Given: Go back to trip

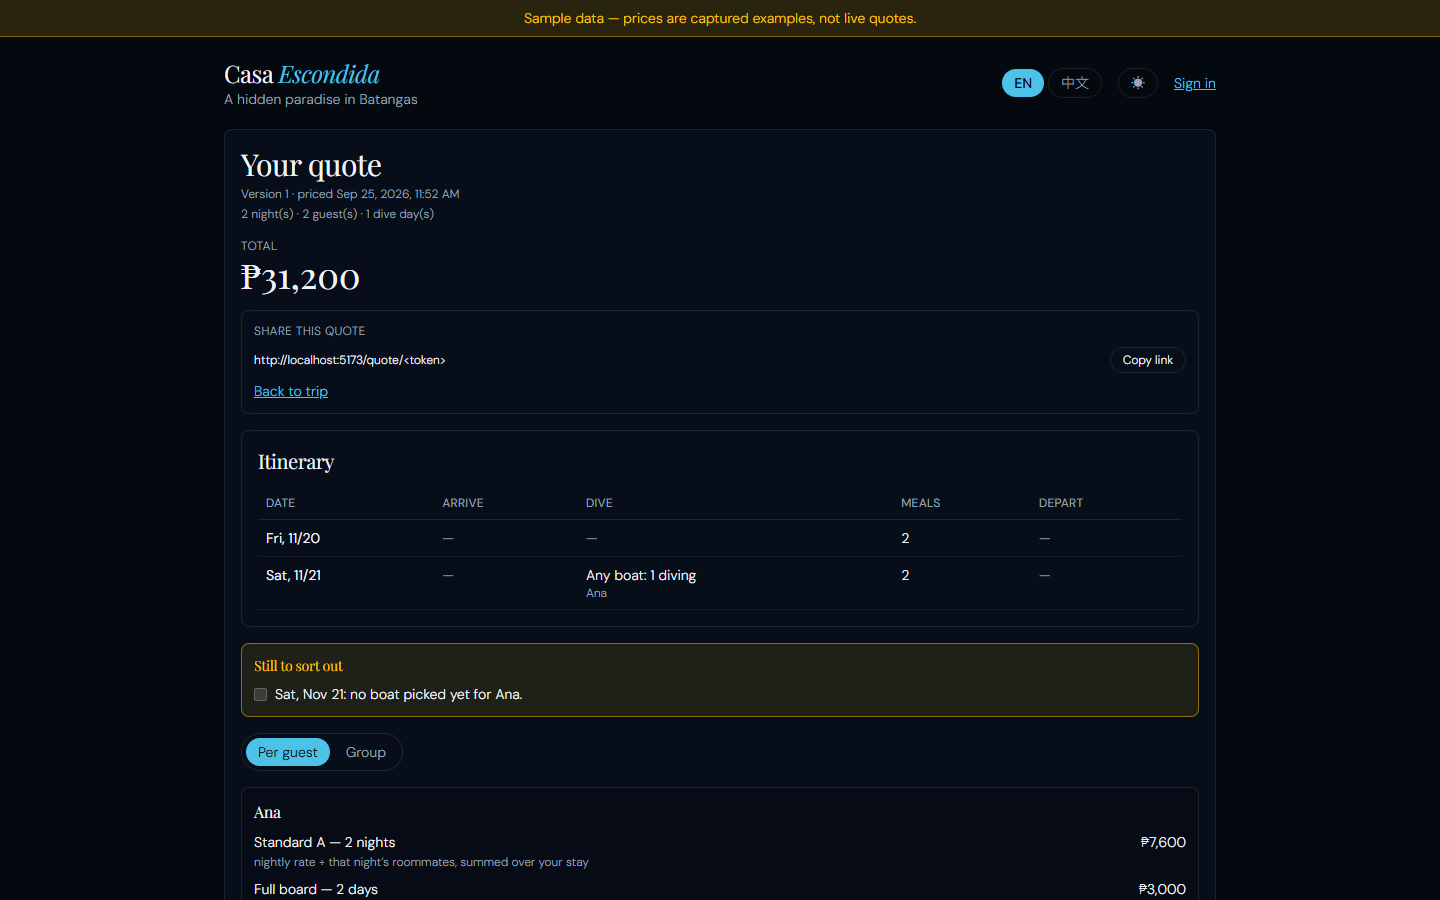Looking at the screenshot, I should coord(291,391).
